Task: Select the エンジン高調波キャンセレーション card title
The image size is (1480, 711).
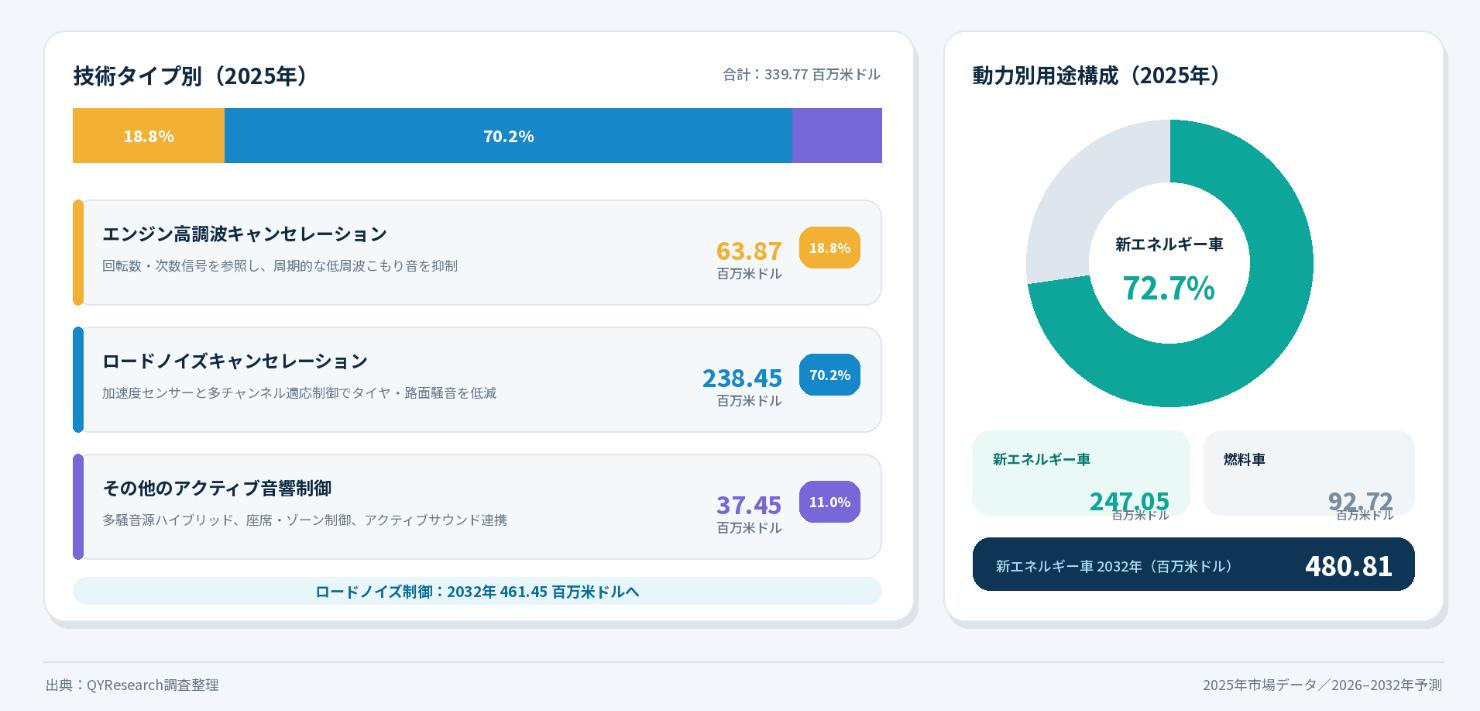Action: click(x=244, y=234)
